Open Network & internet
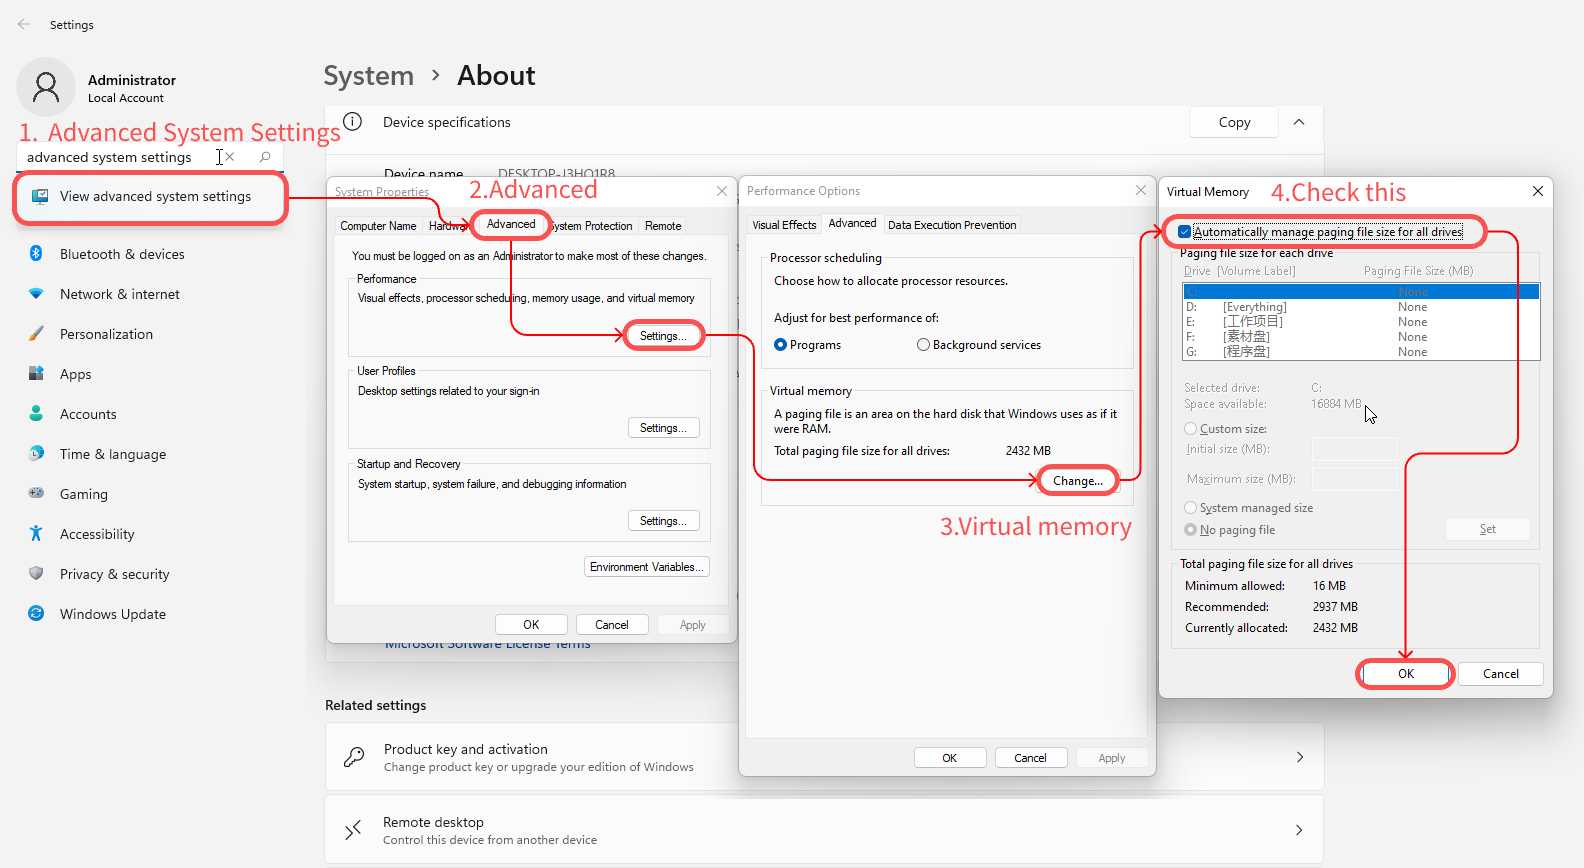 [x=120, y=294]
